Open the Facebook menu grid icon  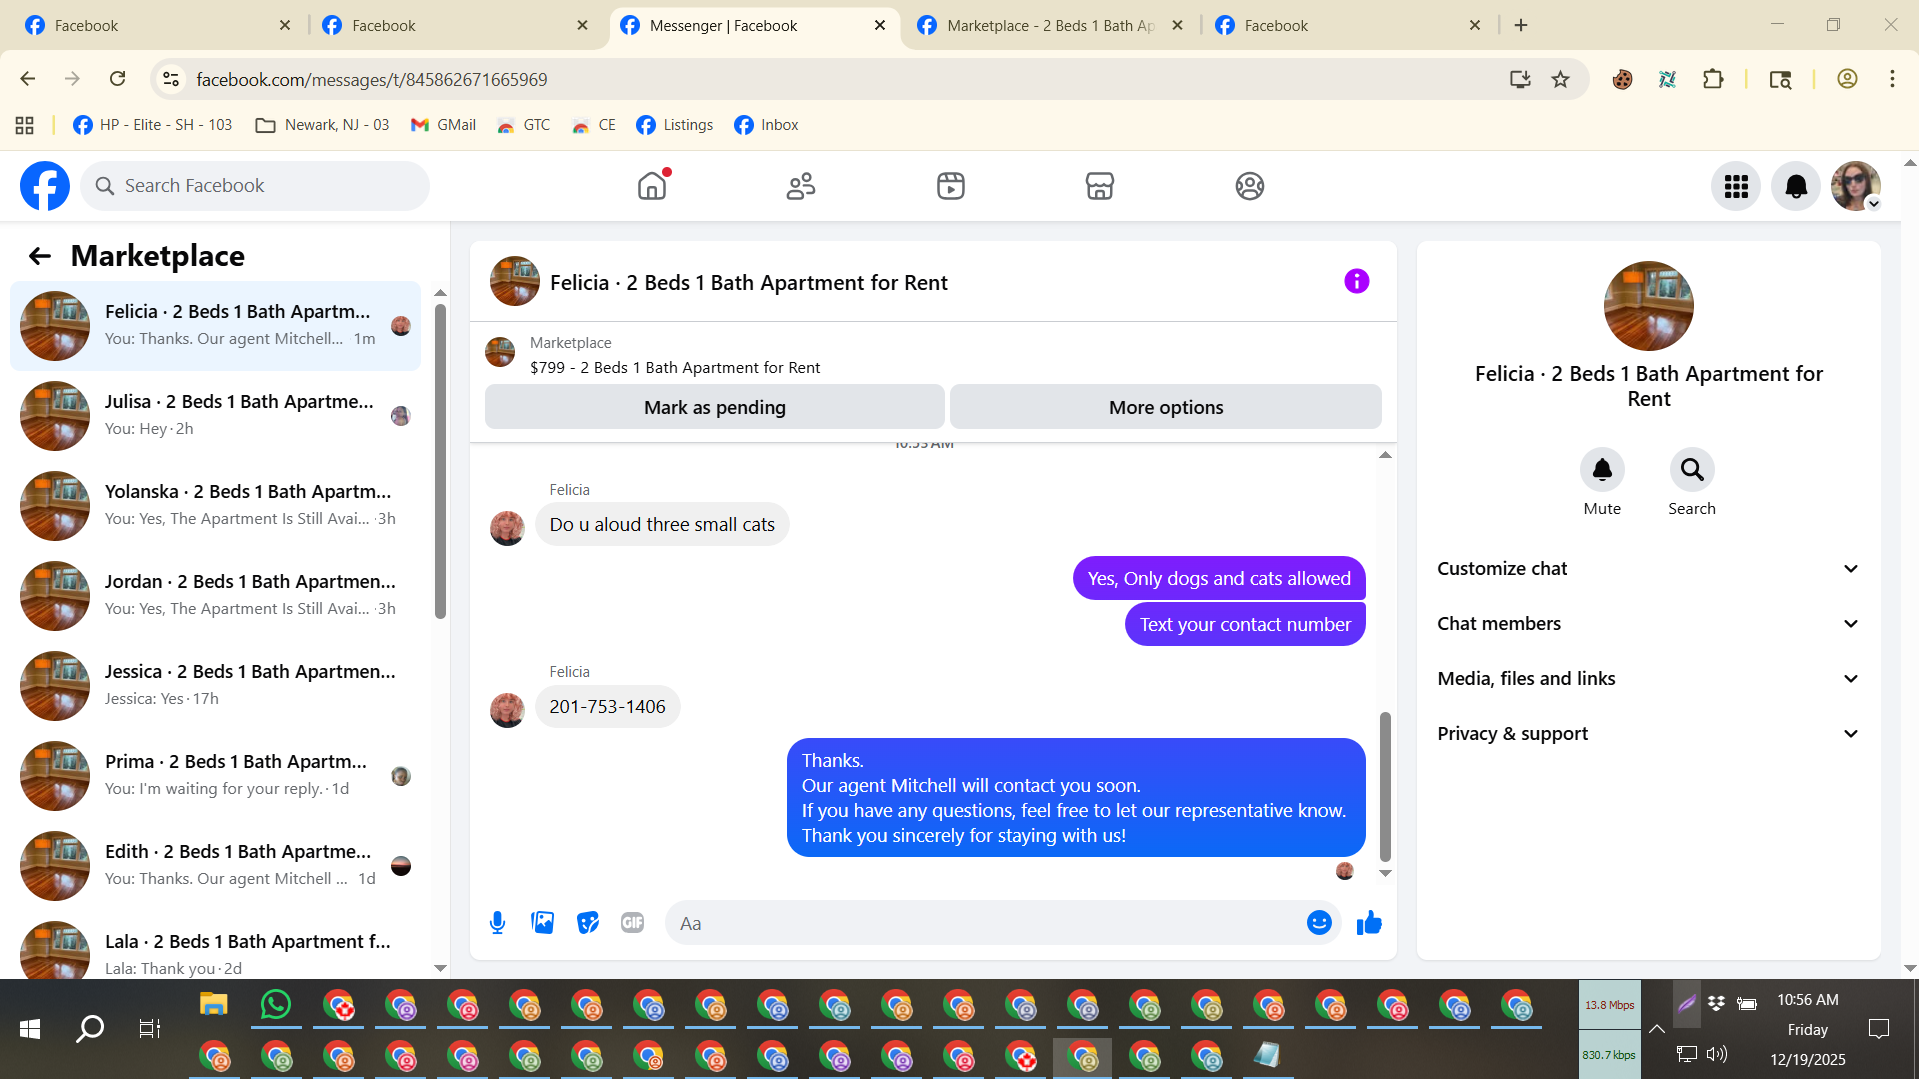point(1736,186)
